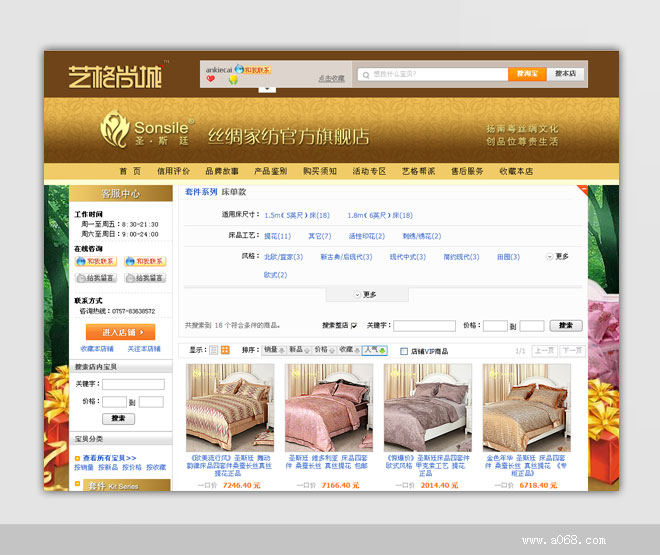The image size is (660, 555).
Task: Click the red heart icon under ankiecai
Action: pyautogui.click(x=210, y=79)
